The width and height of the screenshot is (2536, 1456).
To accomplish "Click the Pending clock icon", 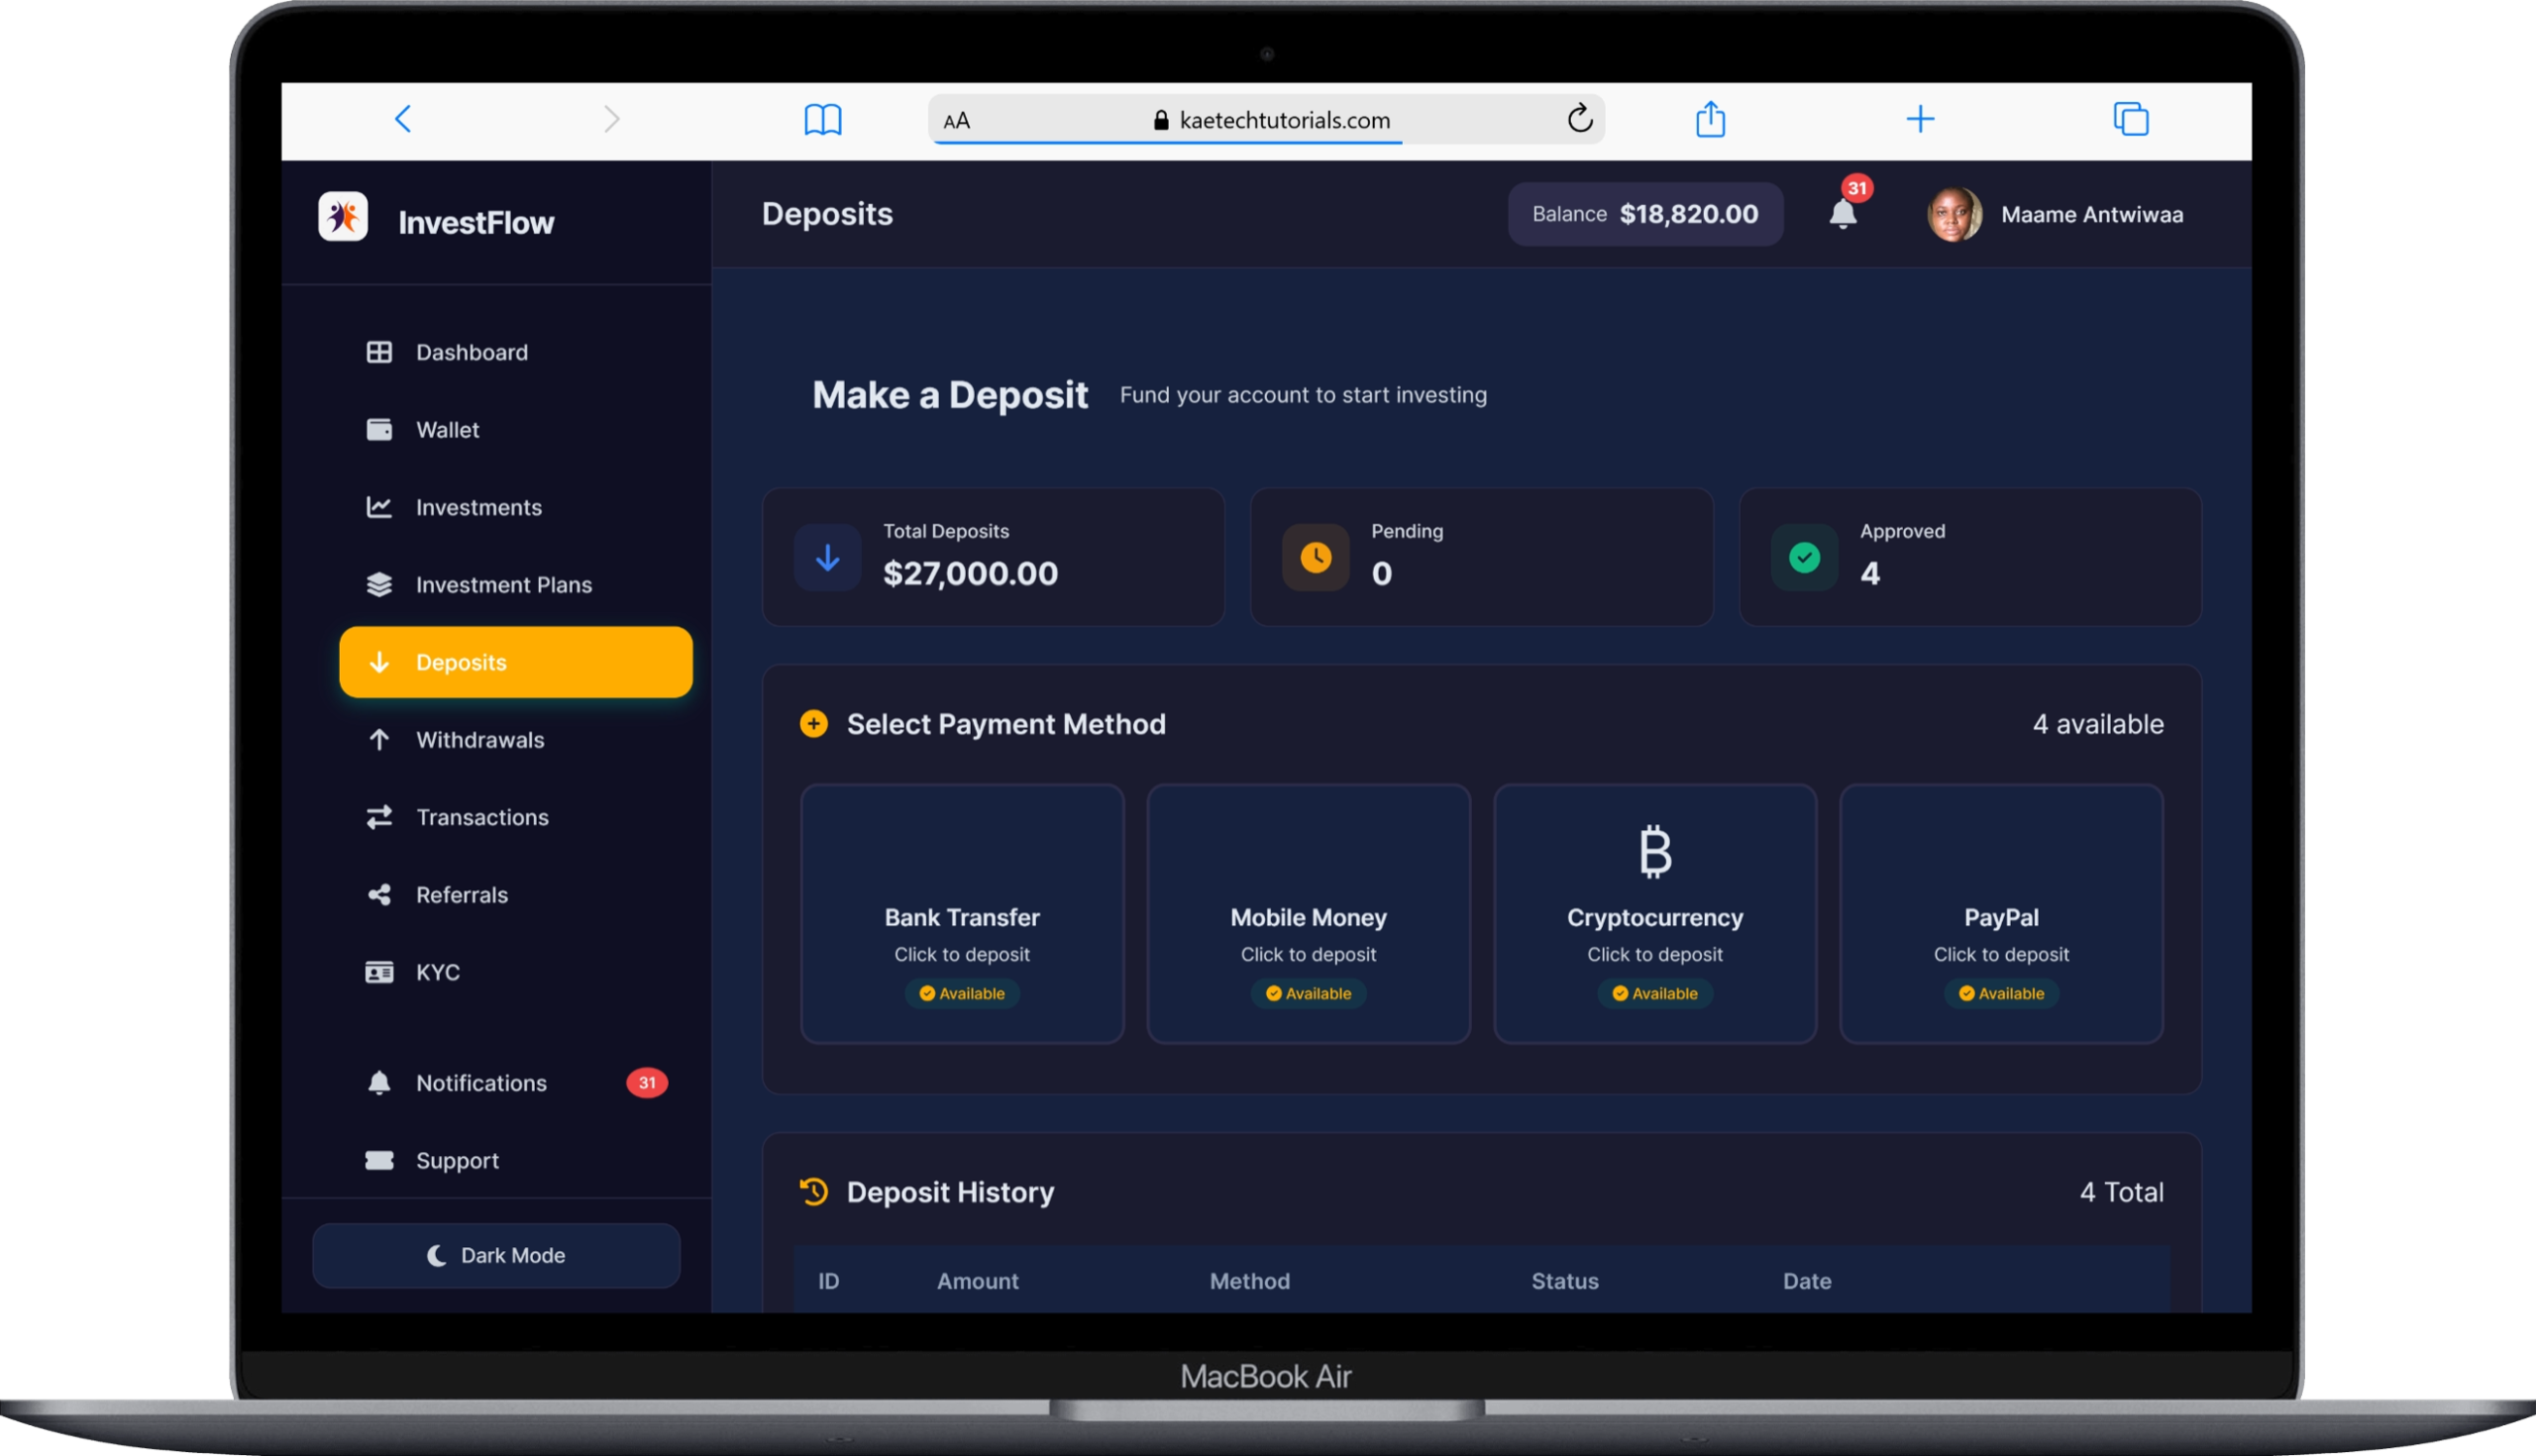I will (1315, 557).
